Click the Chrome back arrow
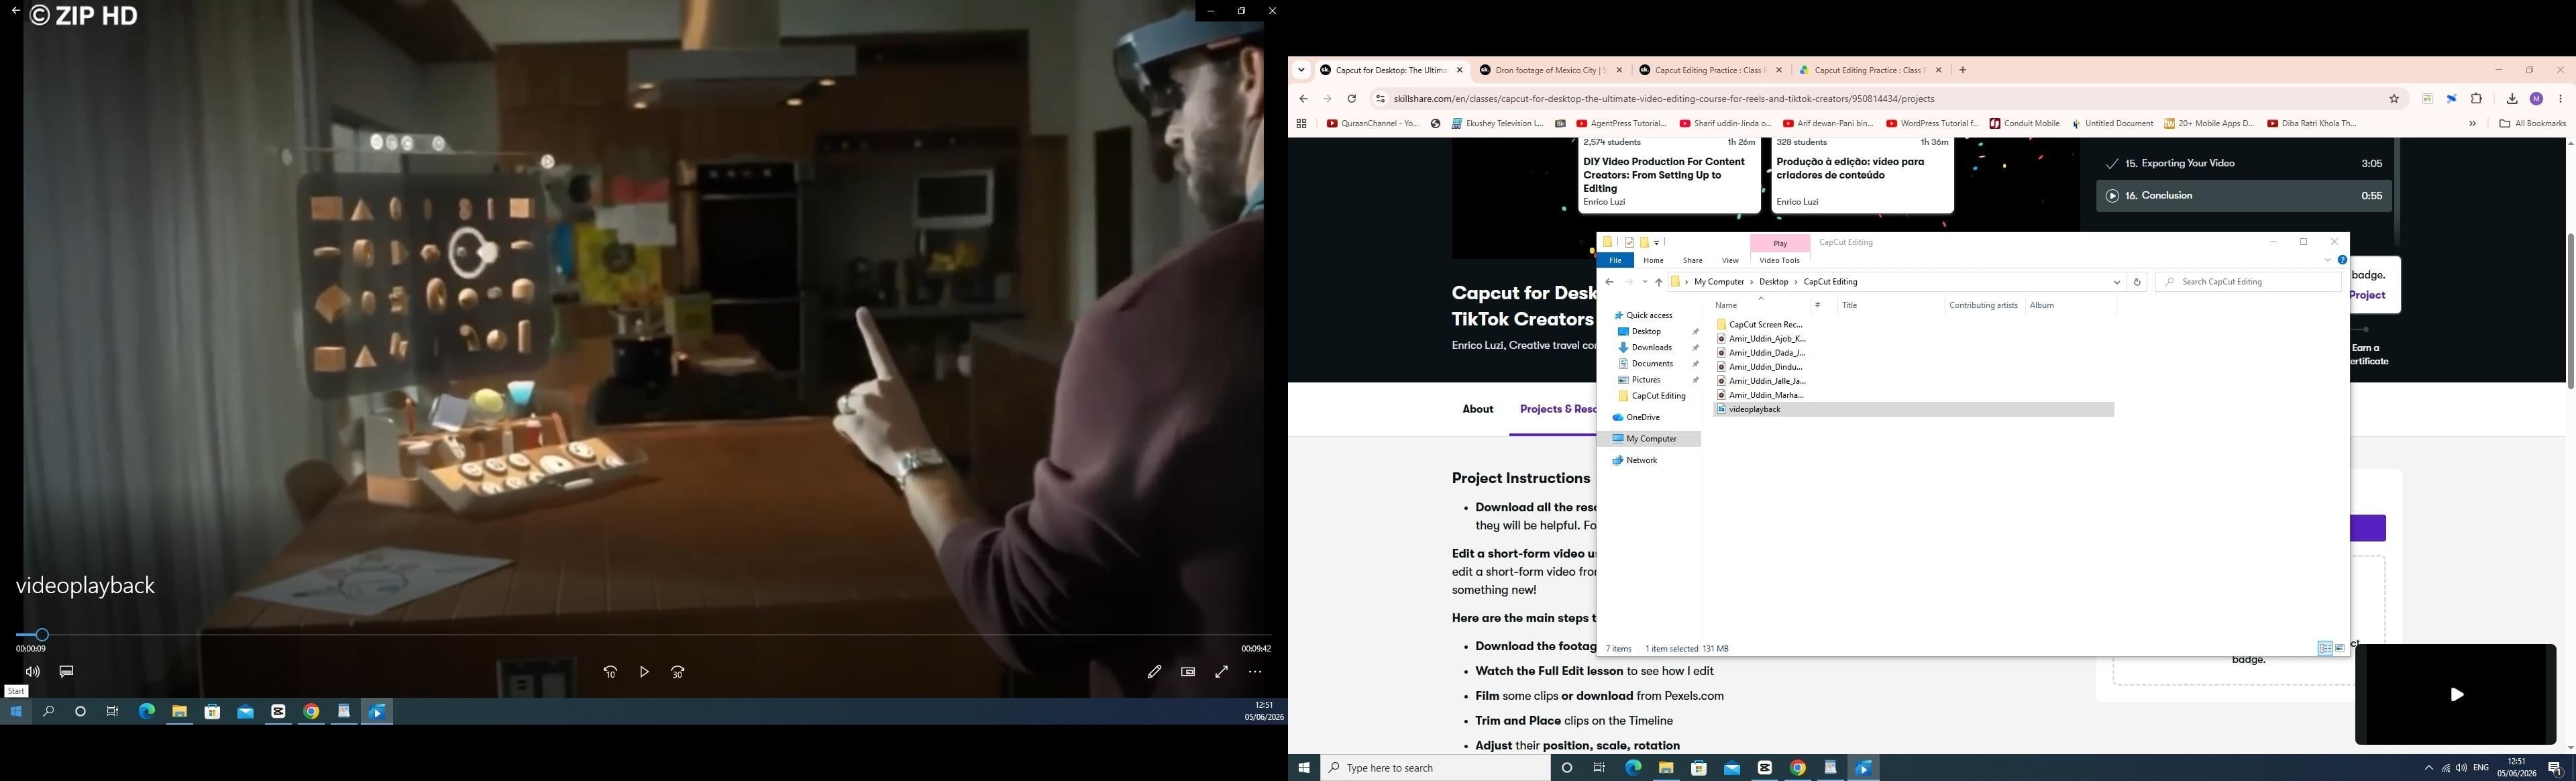 coord(1303,99)
